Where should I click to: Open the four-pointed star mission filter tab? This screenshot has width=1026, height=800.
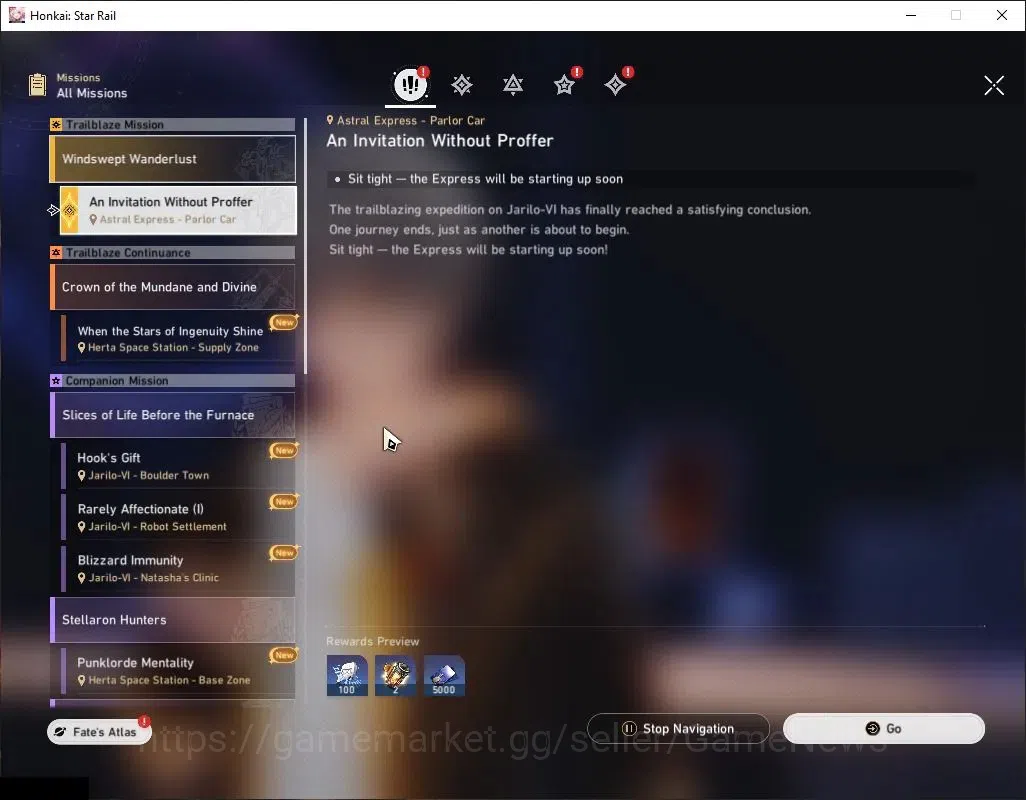pos(615,84)
